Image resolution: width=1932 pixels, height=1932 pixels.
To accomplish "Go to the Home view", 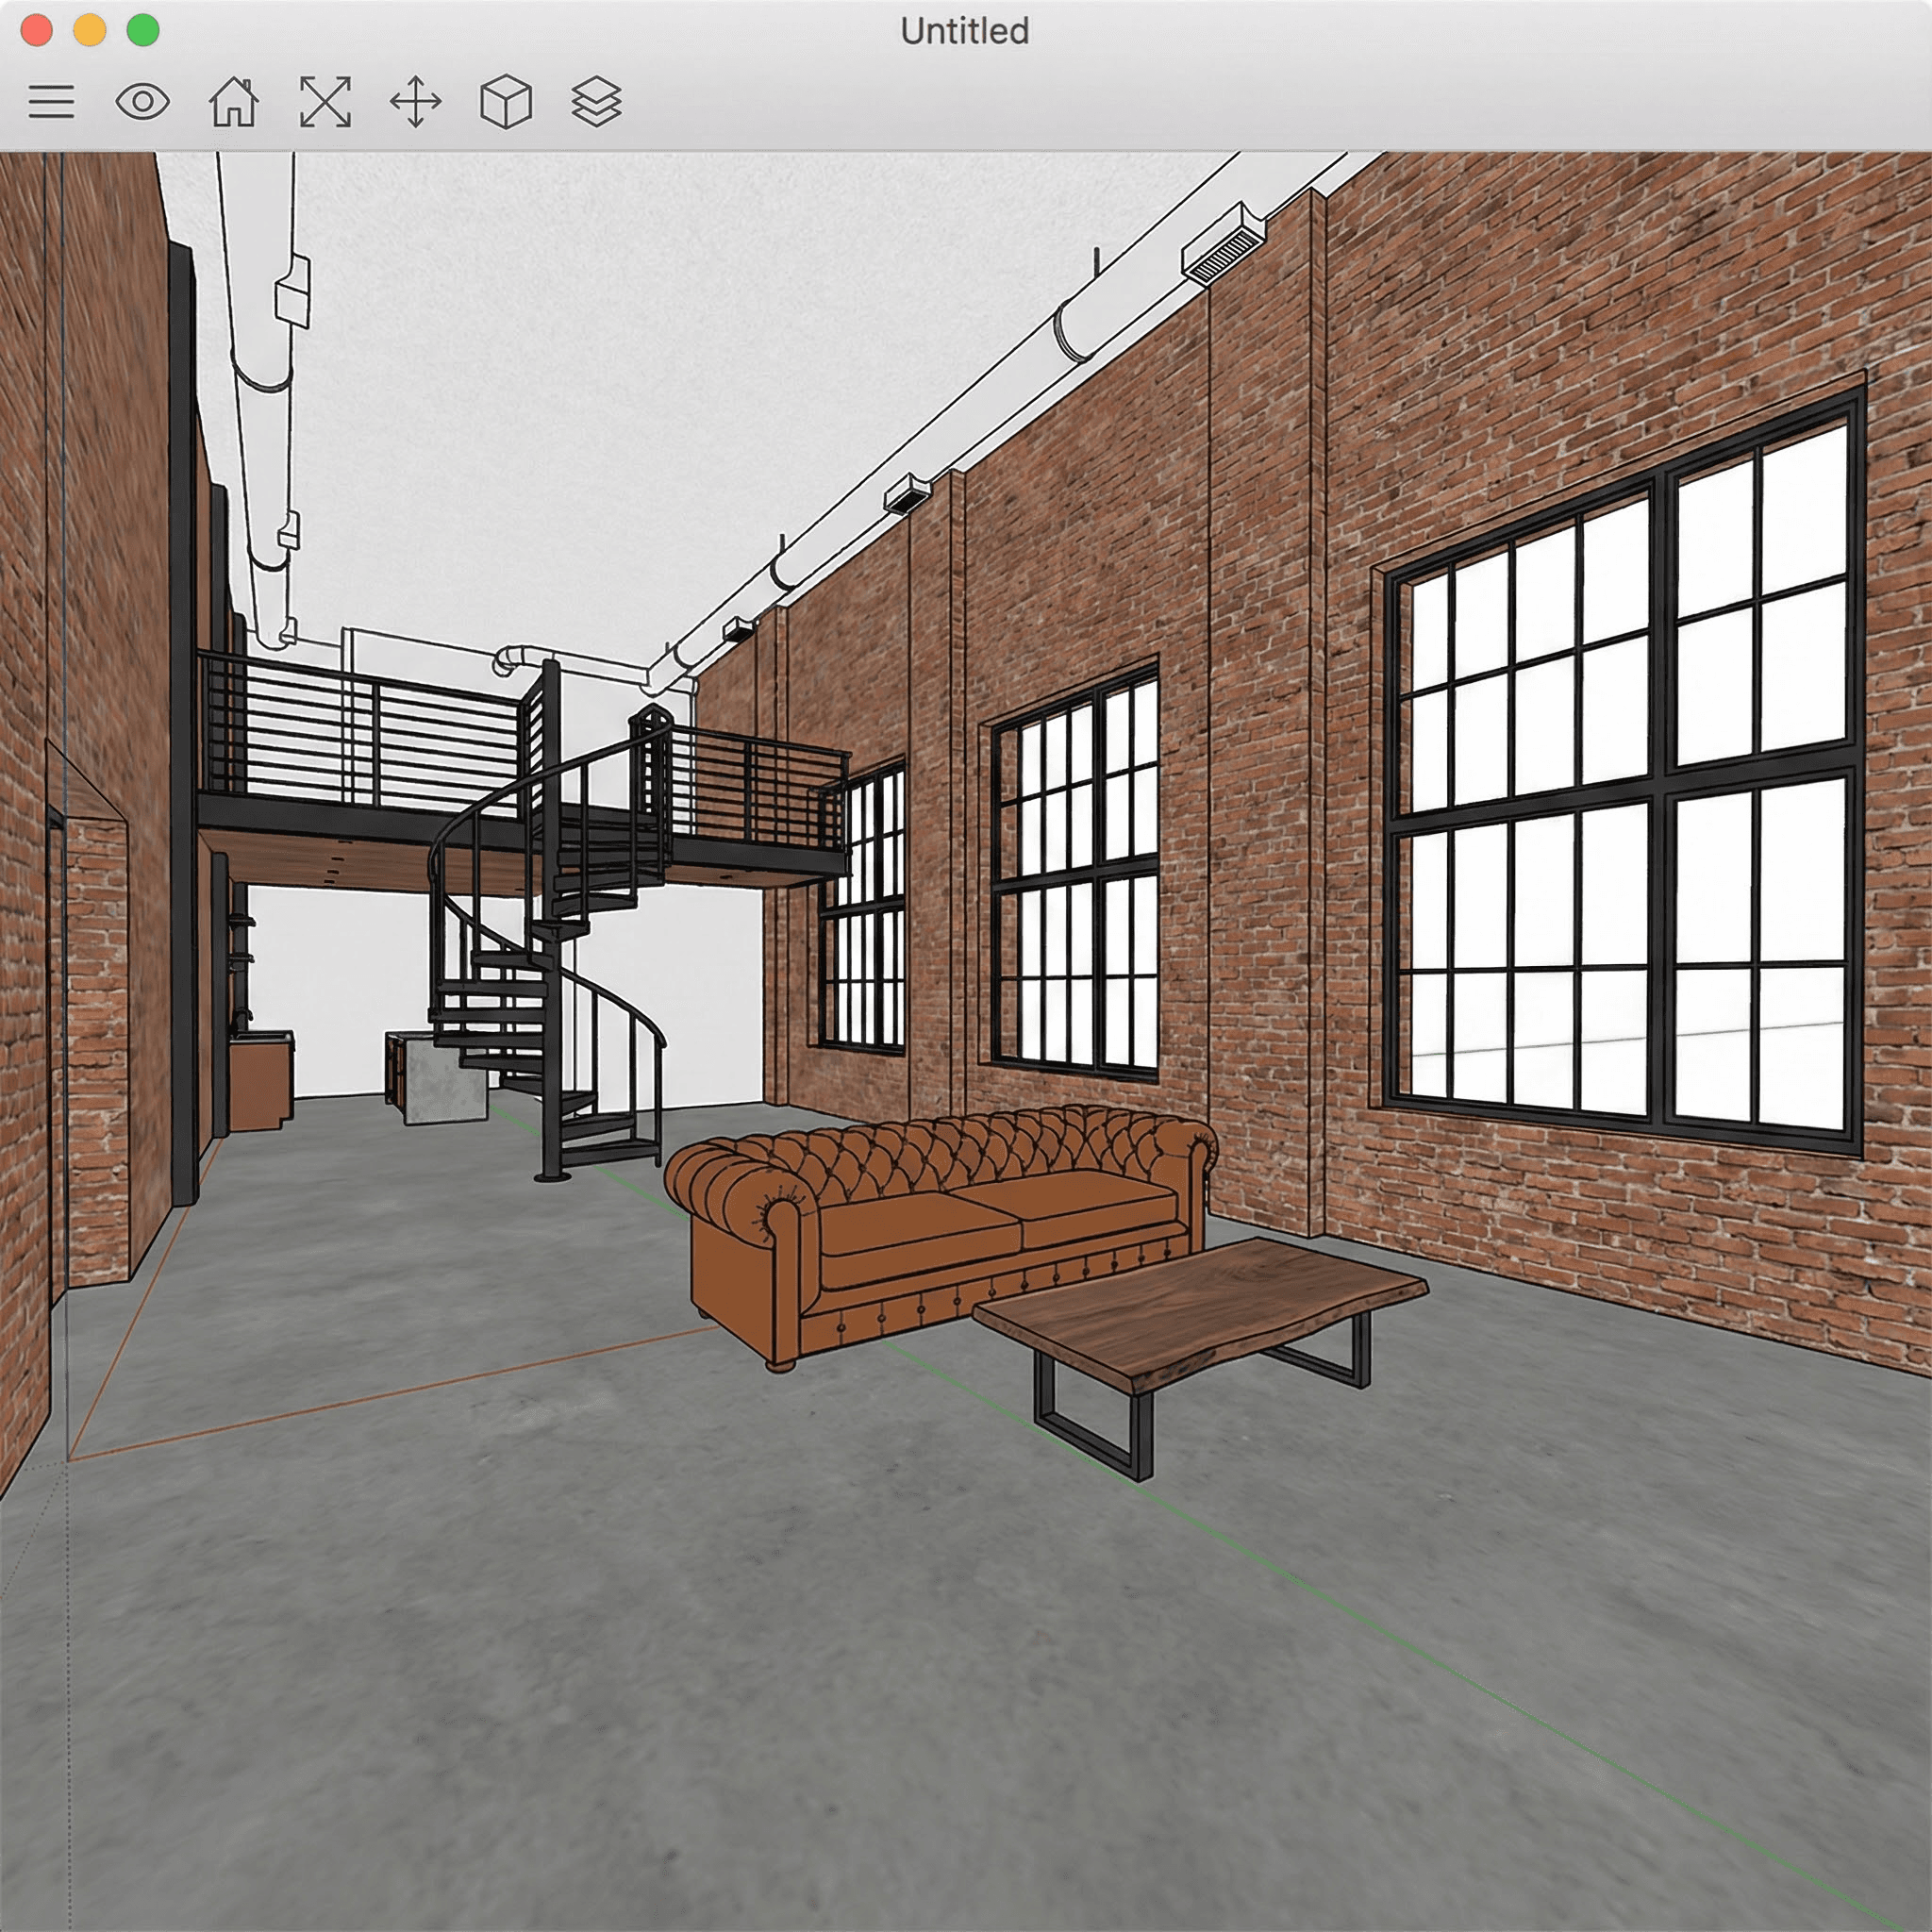I will (x=234, y=102).
